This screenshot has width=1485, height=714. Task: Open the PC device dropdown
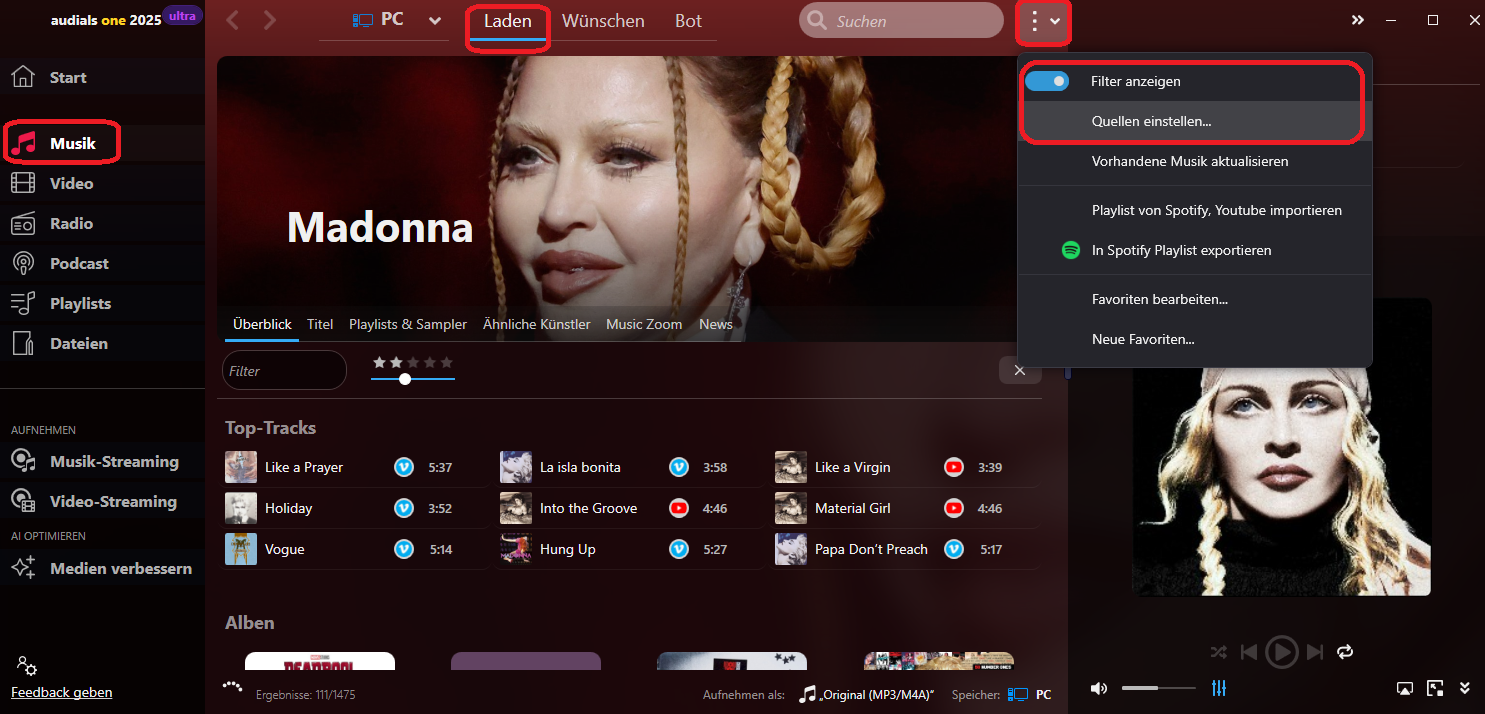(x=397, y=20)
